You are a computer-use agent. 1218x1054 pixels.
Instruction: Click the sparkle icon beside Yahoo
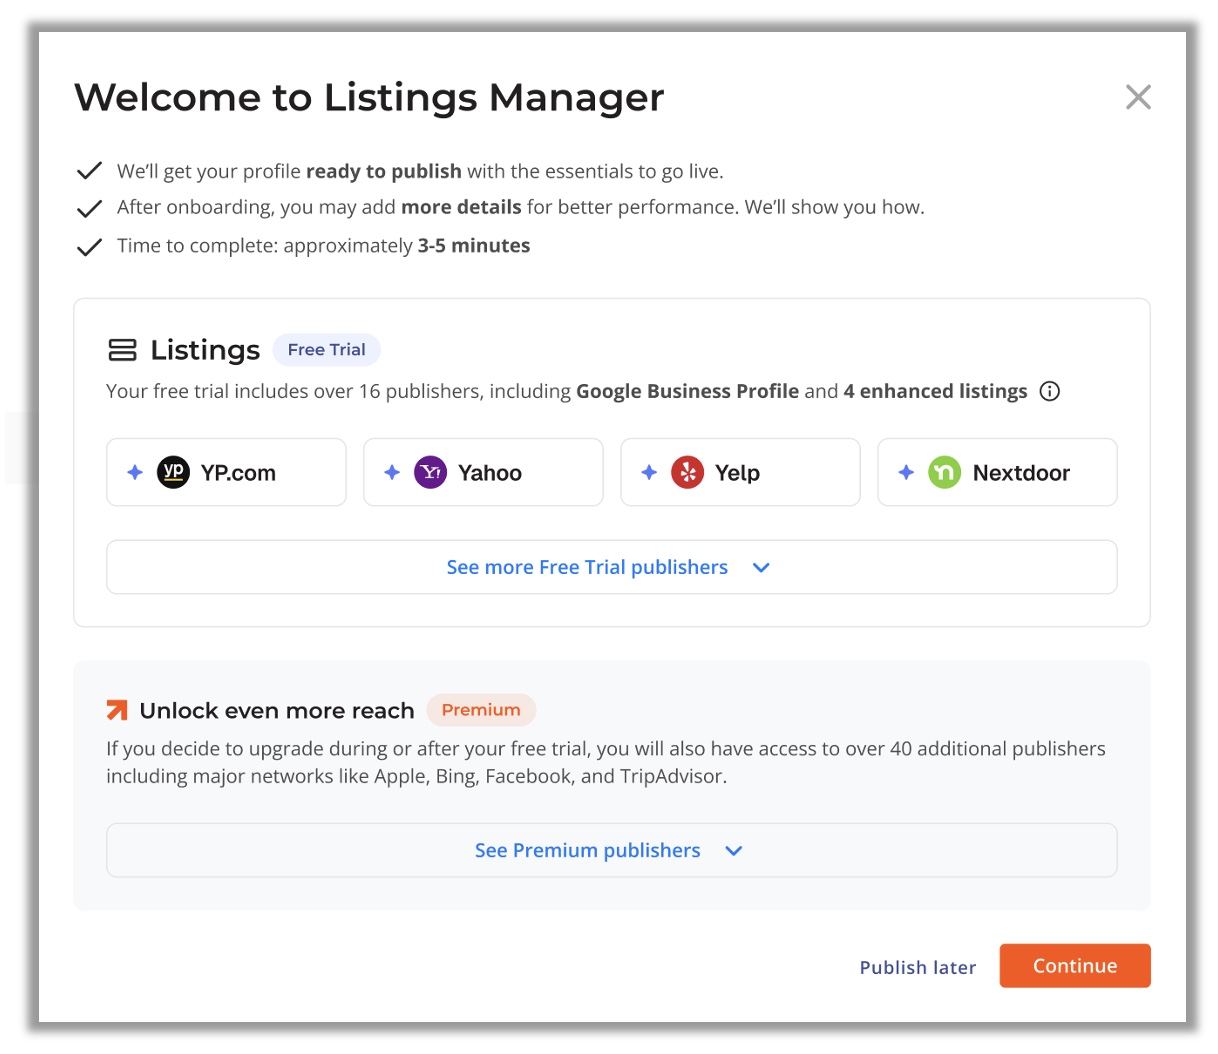point(392,472)
